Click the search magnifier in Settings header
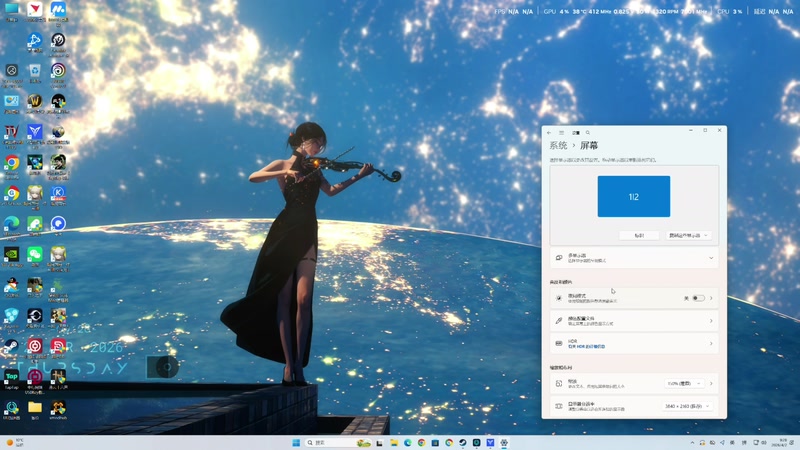Viewport: 800px width, 450px height. [x=588, y=133]
